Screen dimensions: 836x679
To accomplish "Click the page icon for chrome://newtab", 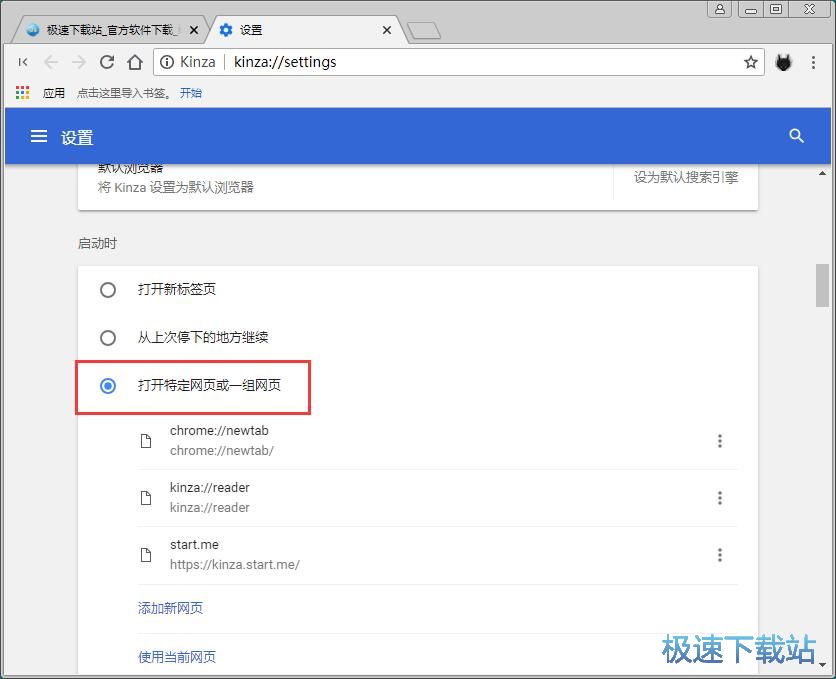I will tap(146, 441).
